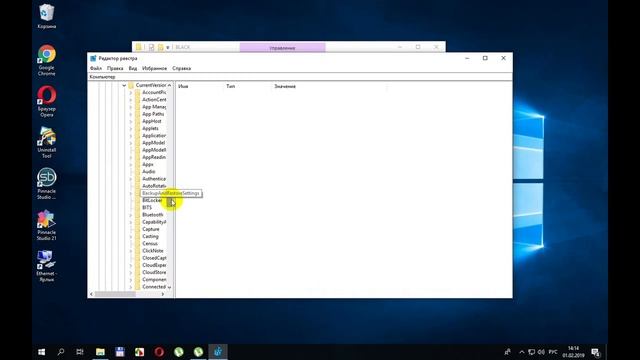Expand the Casting key

pyautogui.click(x=131, y=237)
